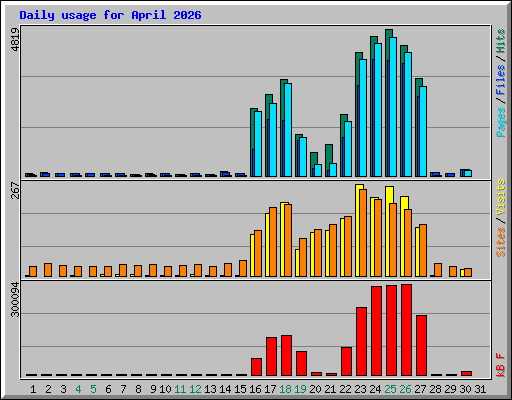
Task: Click the orange sites bar for day 15
Action: [x=243, y=269]
